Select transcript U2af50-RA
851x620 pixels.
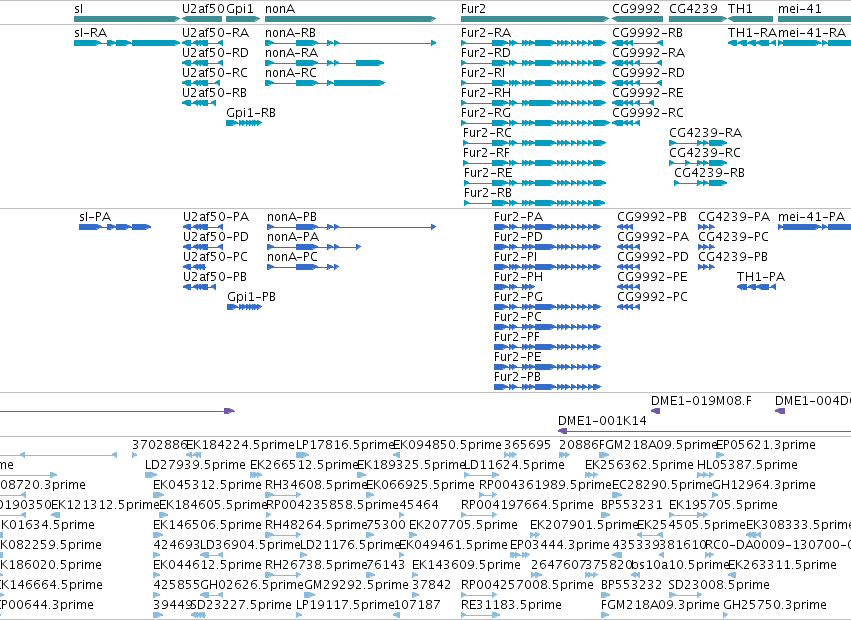pyautogui.click(x=202, y=43)
